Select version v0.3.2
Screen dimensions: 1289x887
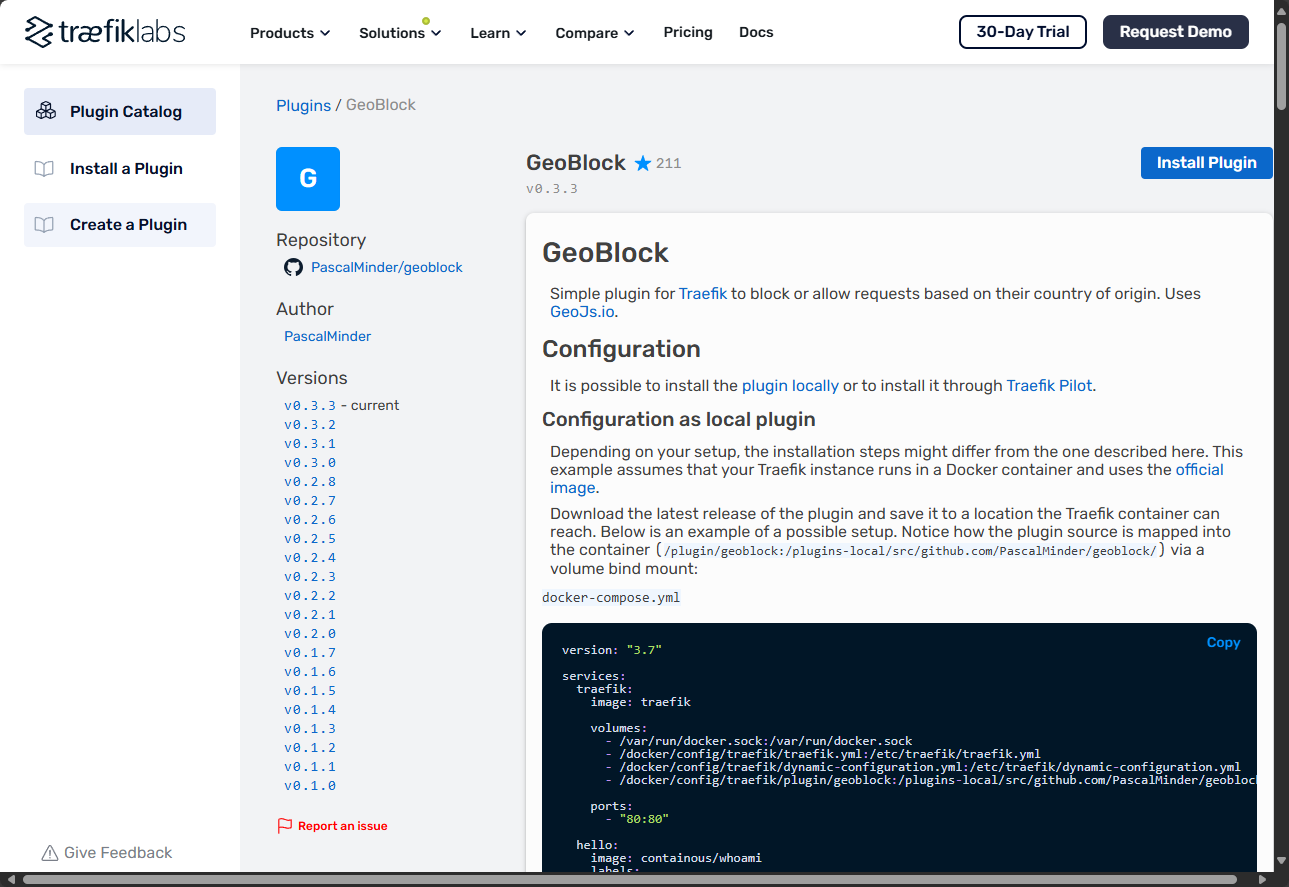pos(310,424)
